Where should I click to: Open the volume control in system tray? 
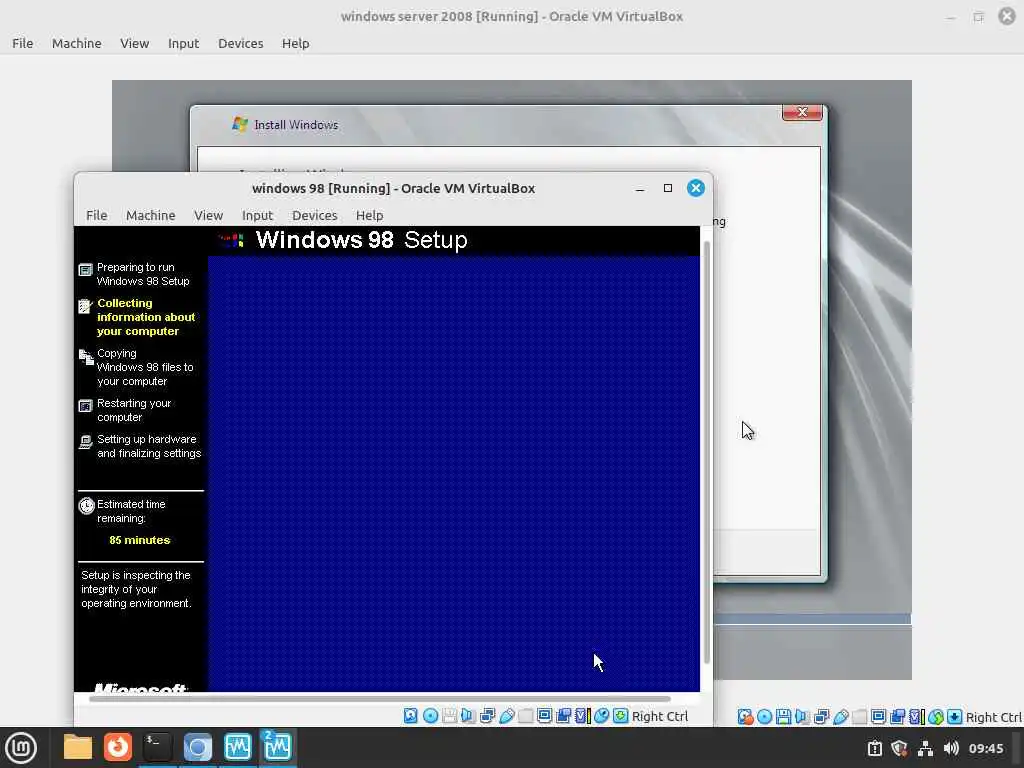(952, 748)
